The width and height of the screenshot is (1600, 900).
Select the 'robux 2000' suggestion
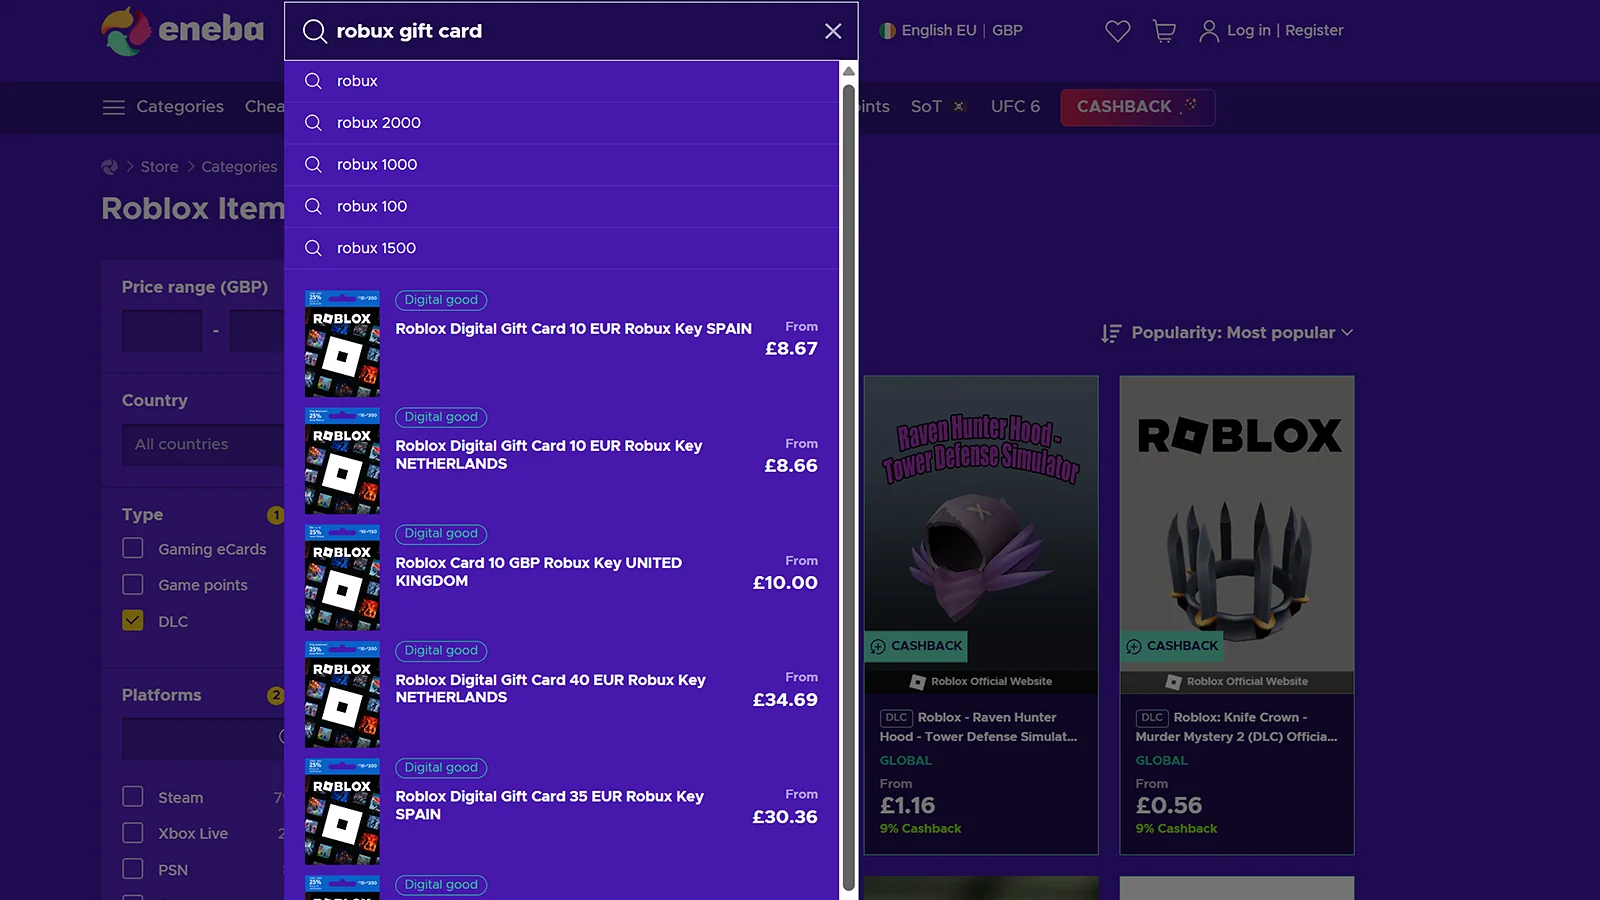point(562,123)
